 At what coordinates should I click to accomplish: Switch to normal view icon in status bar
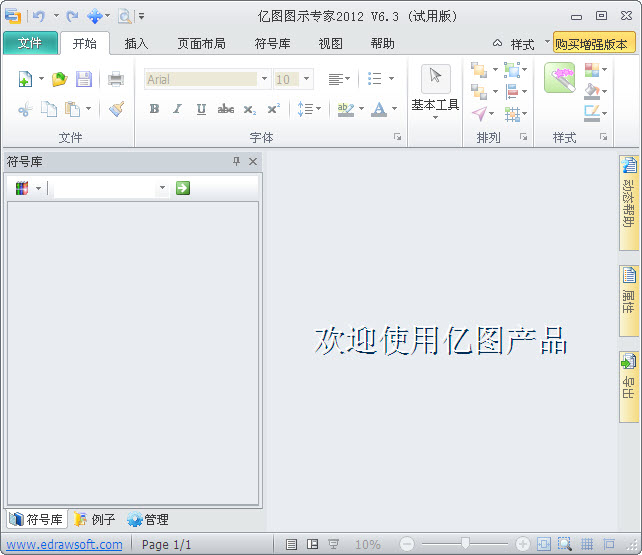[292, 544]
